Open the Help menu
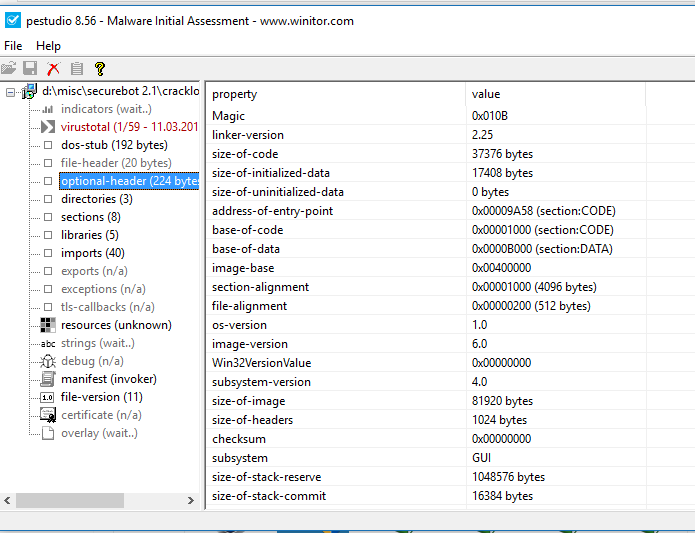This screenshot has height=533, width=695. click(48, 46)
